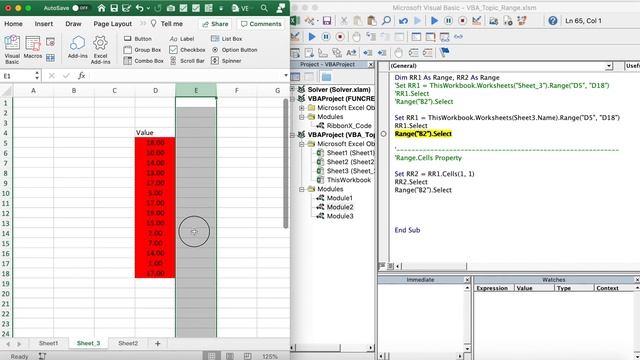Screen dimensions: 640x360
Task: Open the Name Box dropdown arrows
Action: point(37,76)
